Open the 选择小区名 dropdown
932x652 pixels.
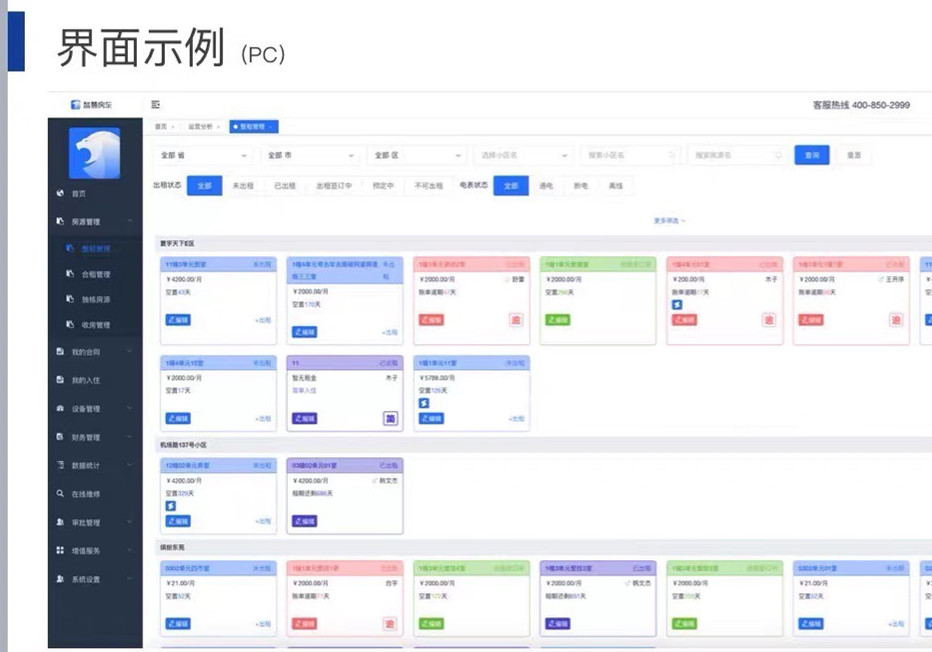524,155
